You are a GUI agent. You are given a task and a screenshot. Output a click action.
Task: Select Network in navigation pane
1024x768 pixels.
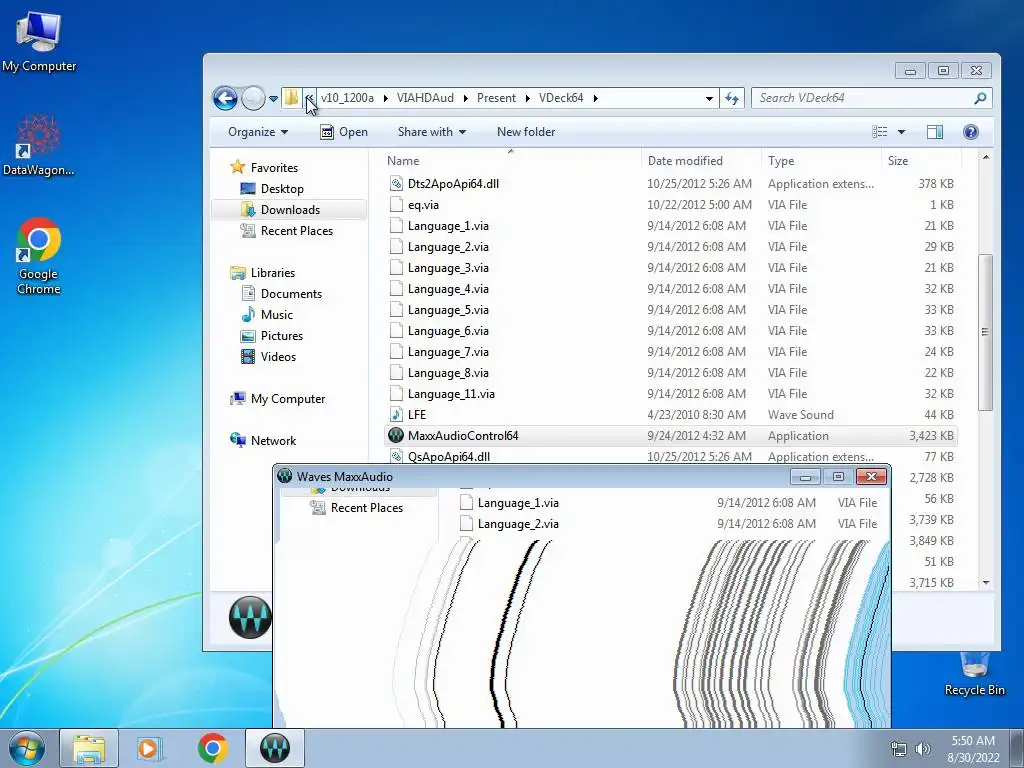pos(274,441)
